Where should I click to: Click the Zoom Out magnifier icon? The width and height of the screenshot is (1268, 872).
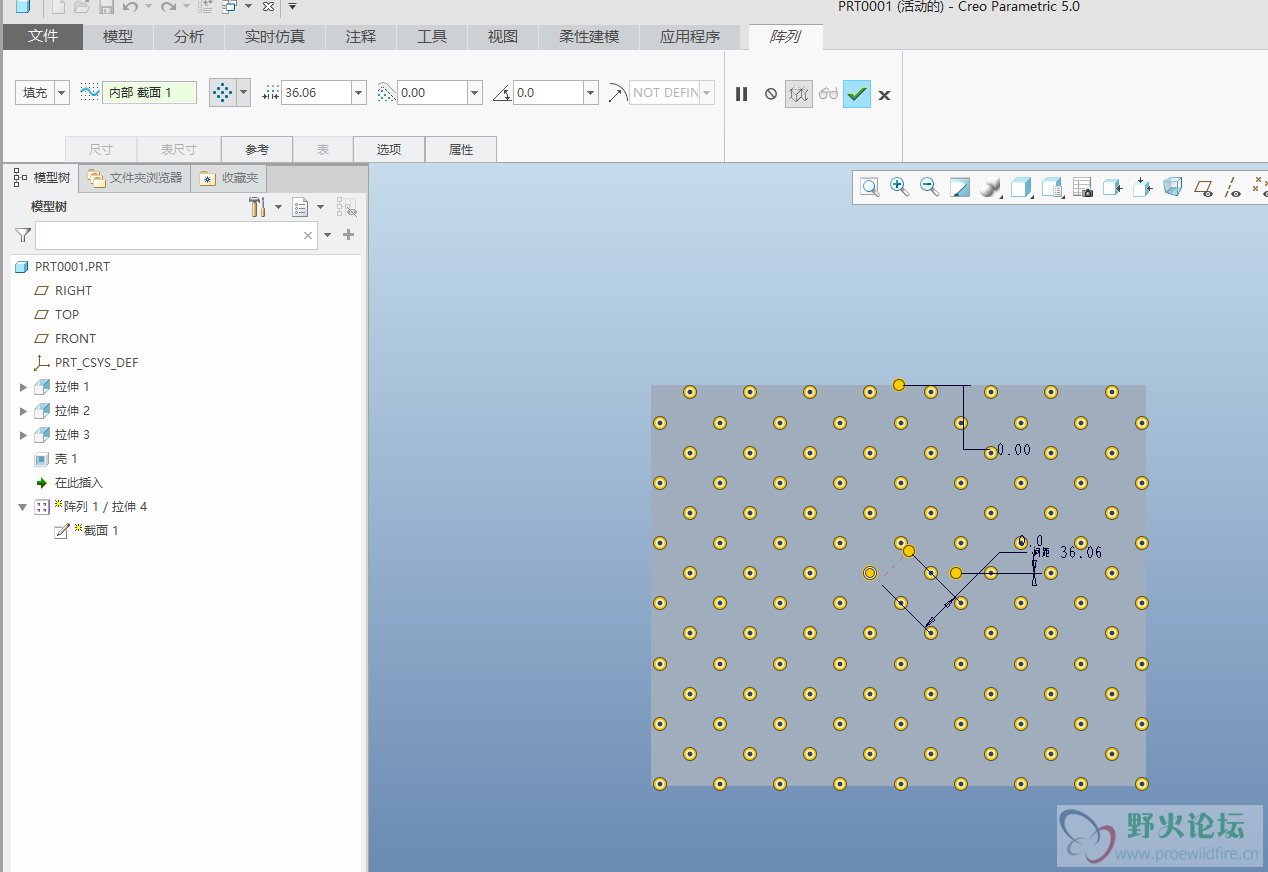point(929,187)
